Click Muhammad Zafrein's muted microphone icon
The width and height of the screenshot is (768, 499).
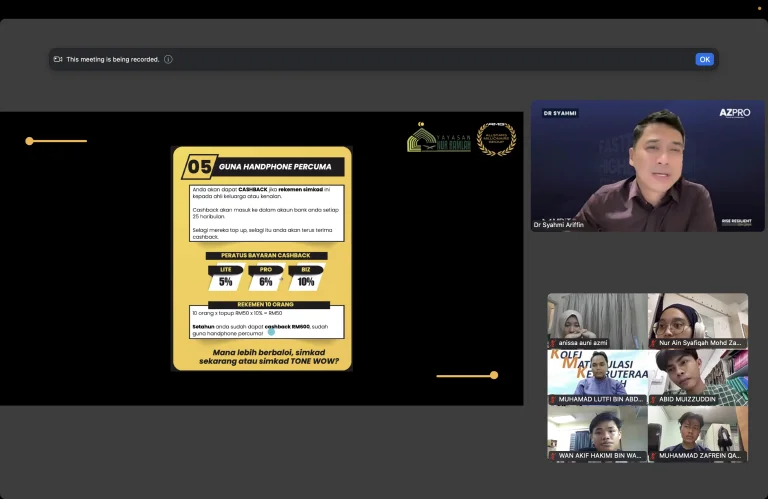coord(654,456)
